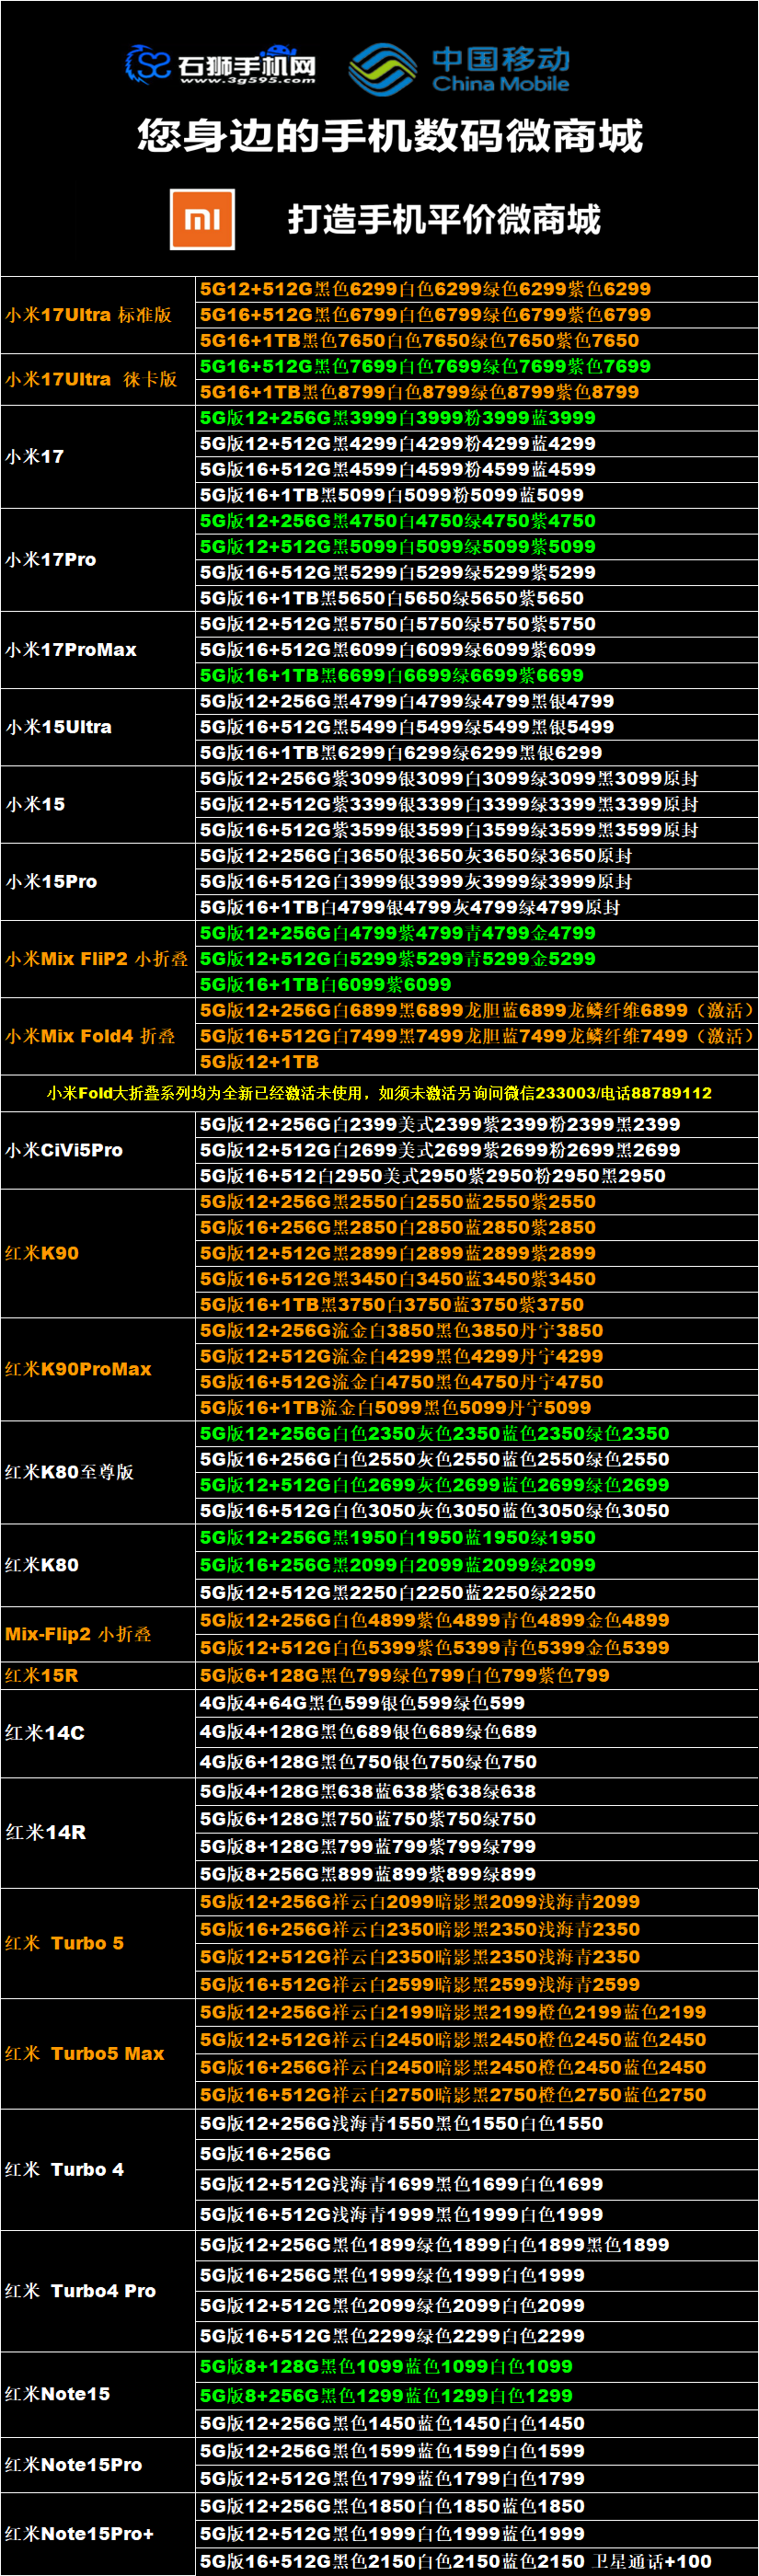This screenshot has height=2576, width=759.
Task: Select the 小米17Ultra 徕卡版 model cell
Action: [91, 380]
